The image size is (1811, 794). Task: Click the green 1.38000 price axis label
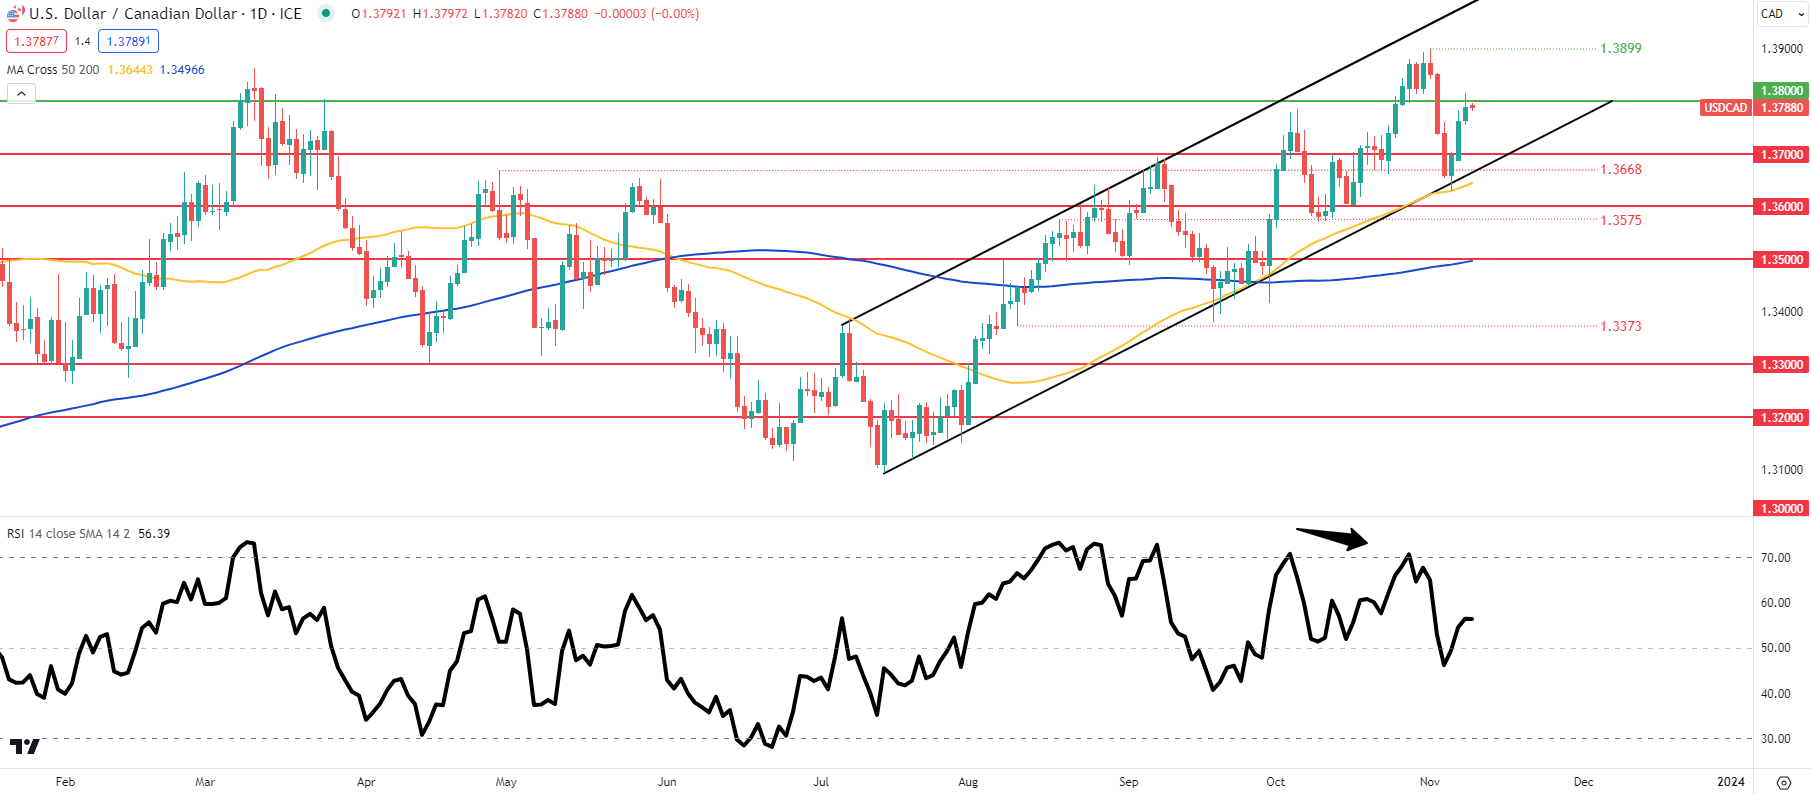(x=1781, y=91)
